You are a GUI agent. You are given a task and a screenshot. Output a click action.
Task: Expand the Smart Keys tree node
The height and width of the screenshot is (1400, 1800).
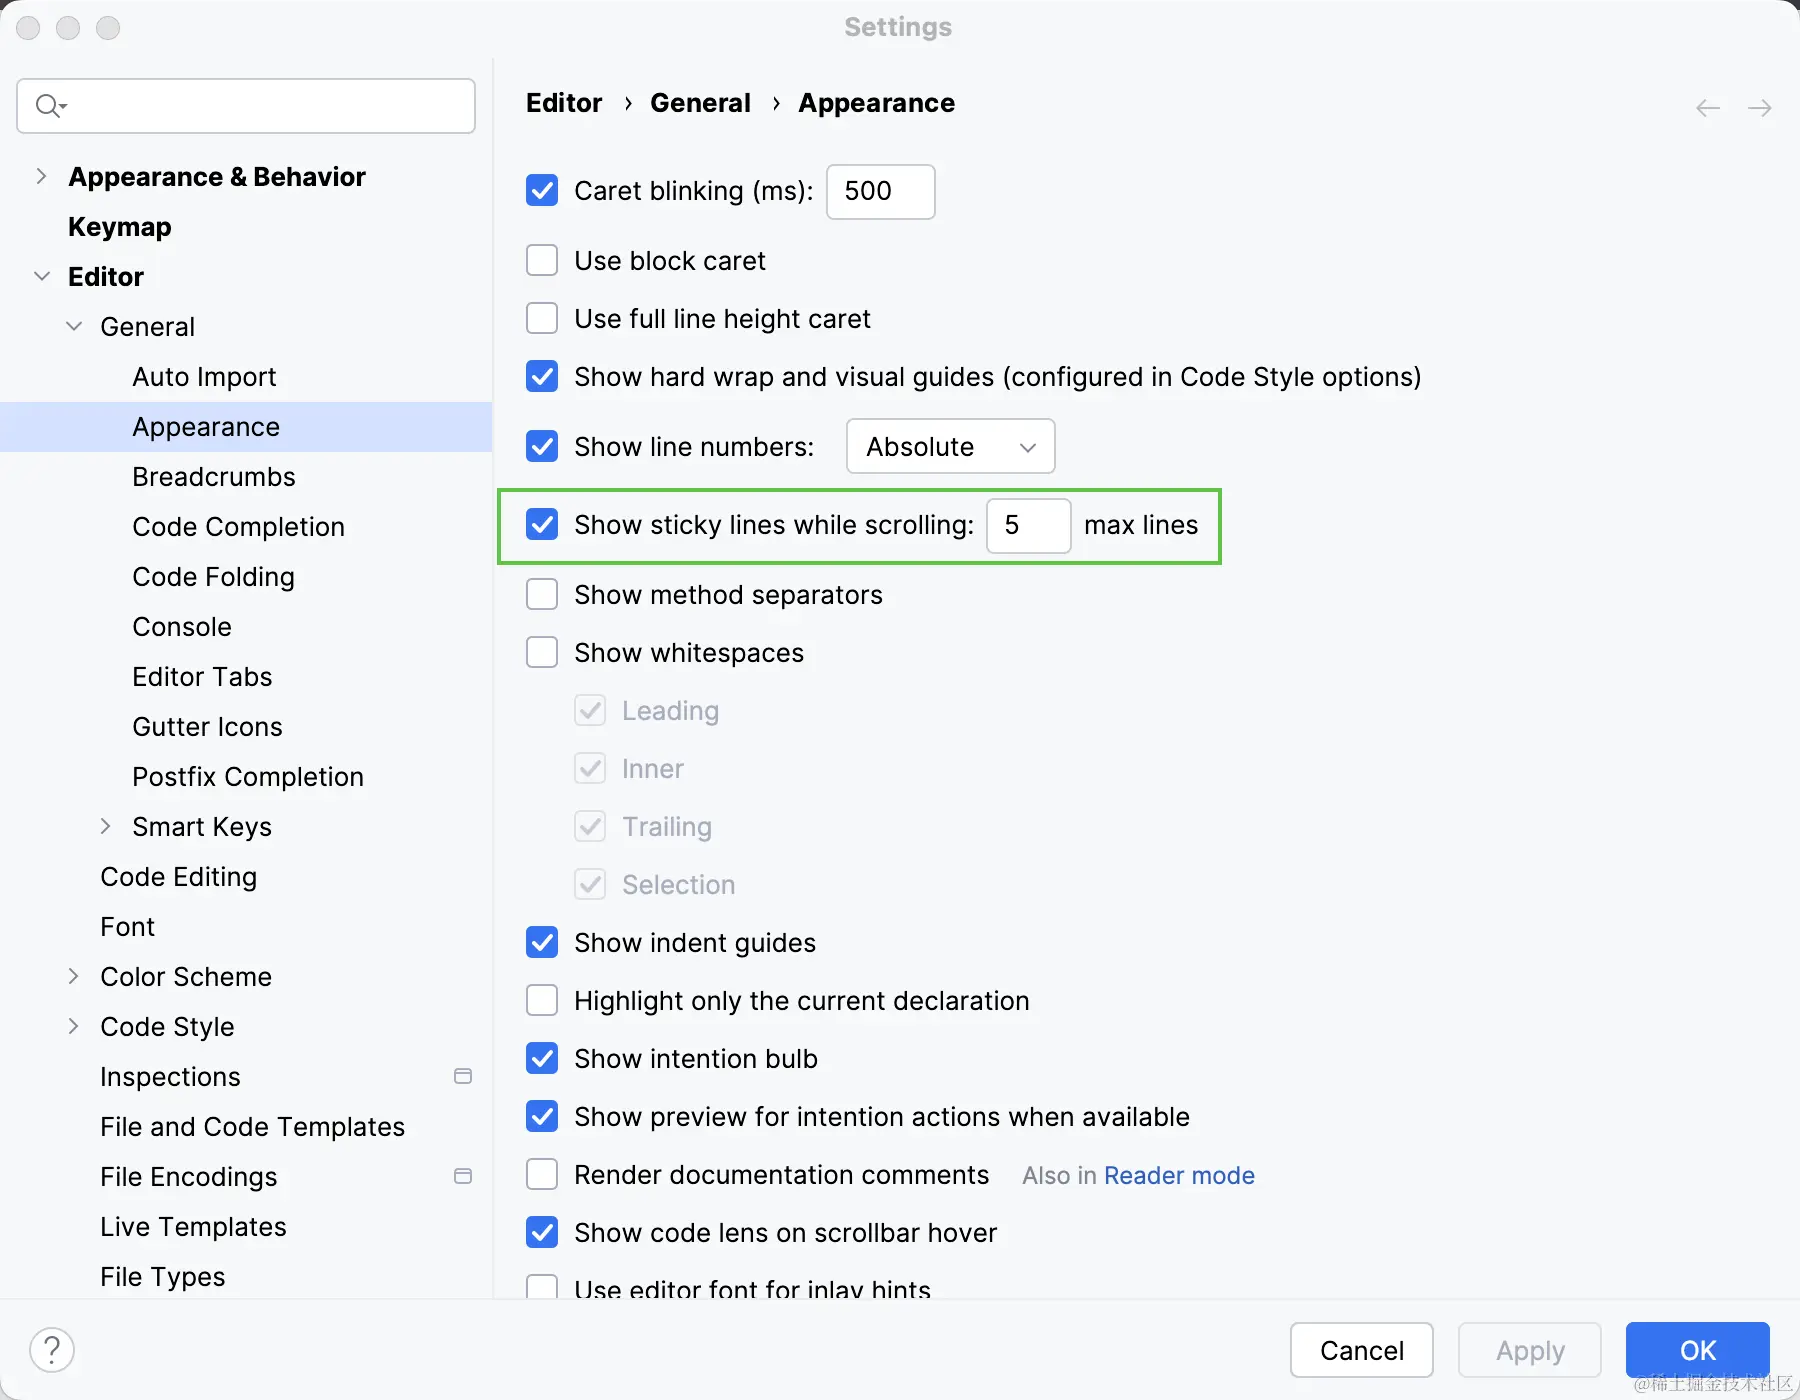click(x=105, y=826)
